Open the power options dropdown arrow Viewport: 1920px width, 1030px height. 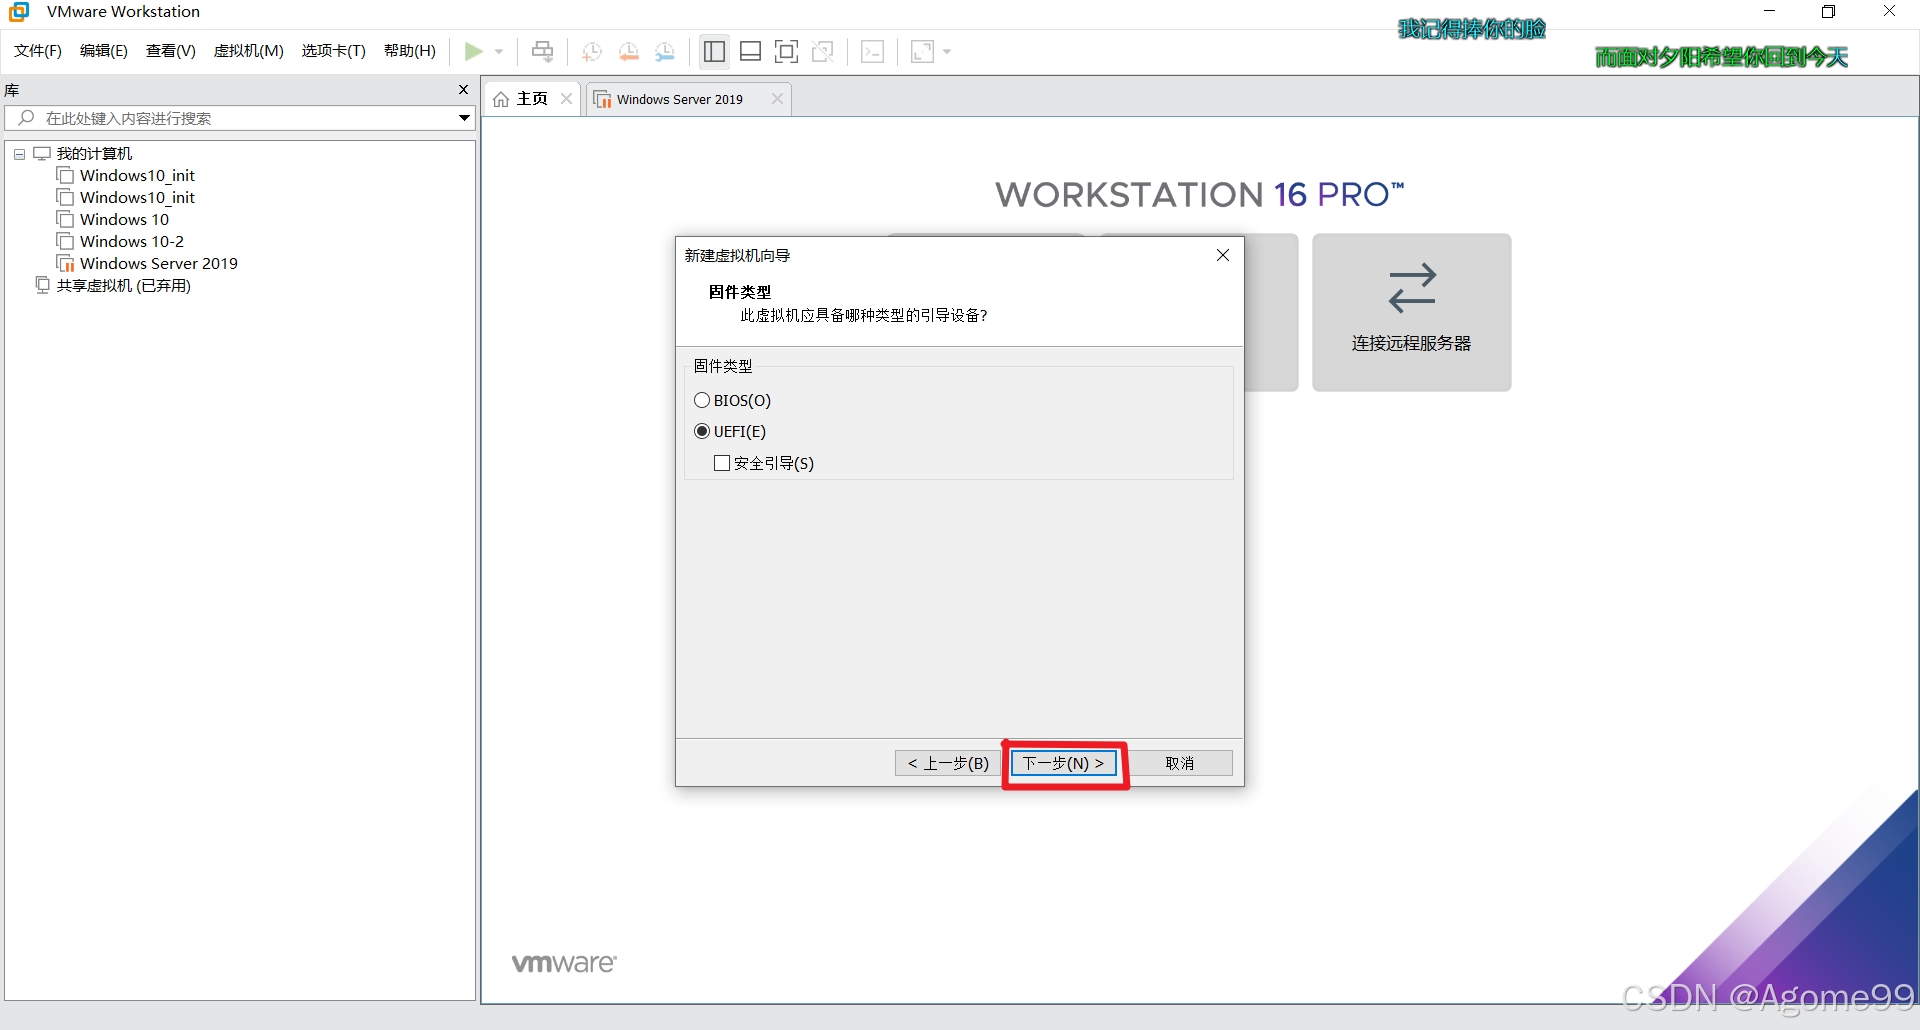(499, 51)
